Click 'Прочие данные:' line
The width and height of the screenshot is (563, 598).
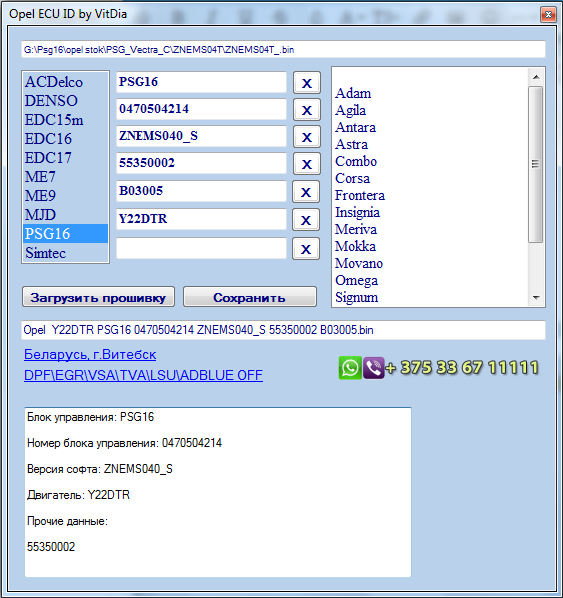coord(68,521)
